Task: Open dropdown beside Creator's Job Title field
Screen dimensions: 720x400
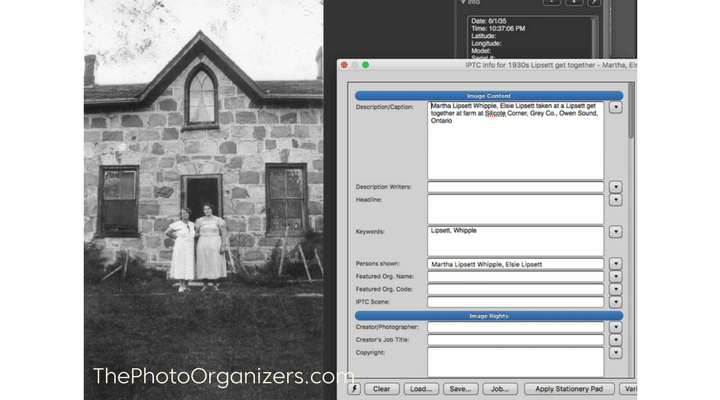Action: click(616, 340)
